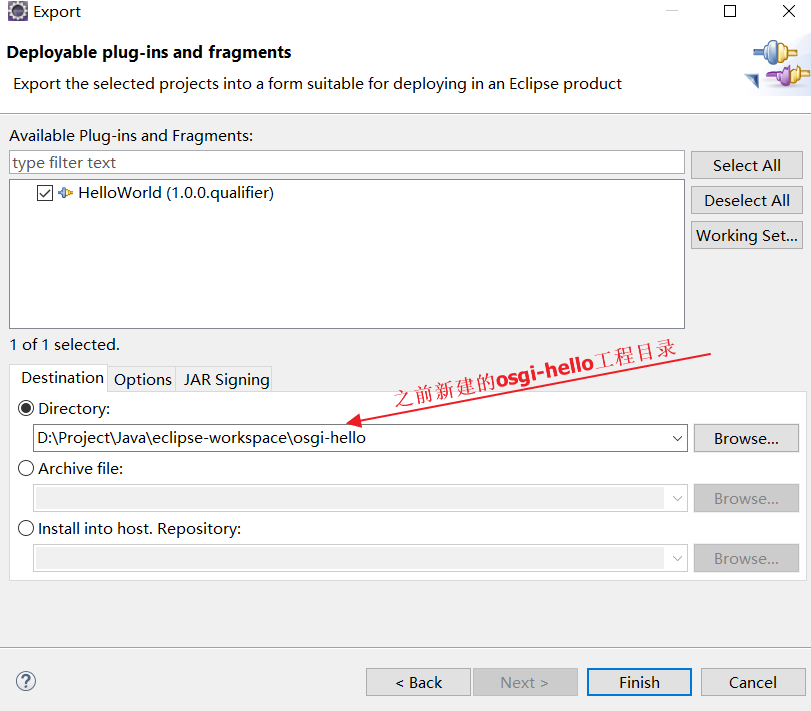The height and width of the screenshot is (711, 811).
Task: Click the help question mark icon
Action: pyautogui.click(x=26, y=681)
